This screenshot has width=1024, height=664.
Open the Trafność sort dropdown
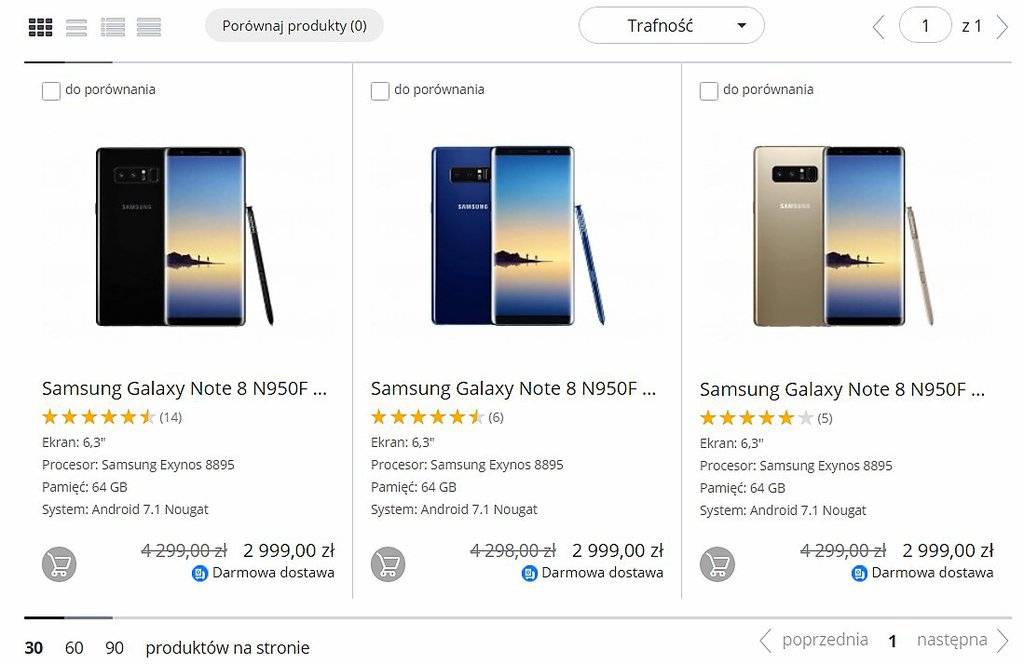click(671, 26)
